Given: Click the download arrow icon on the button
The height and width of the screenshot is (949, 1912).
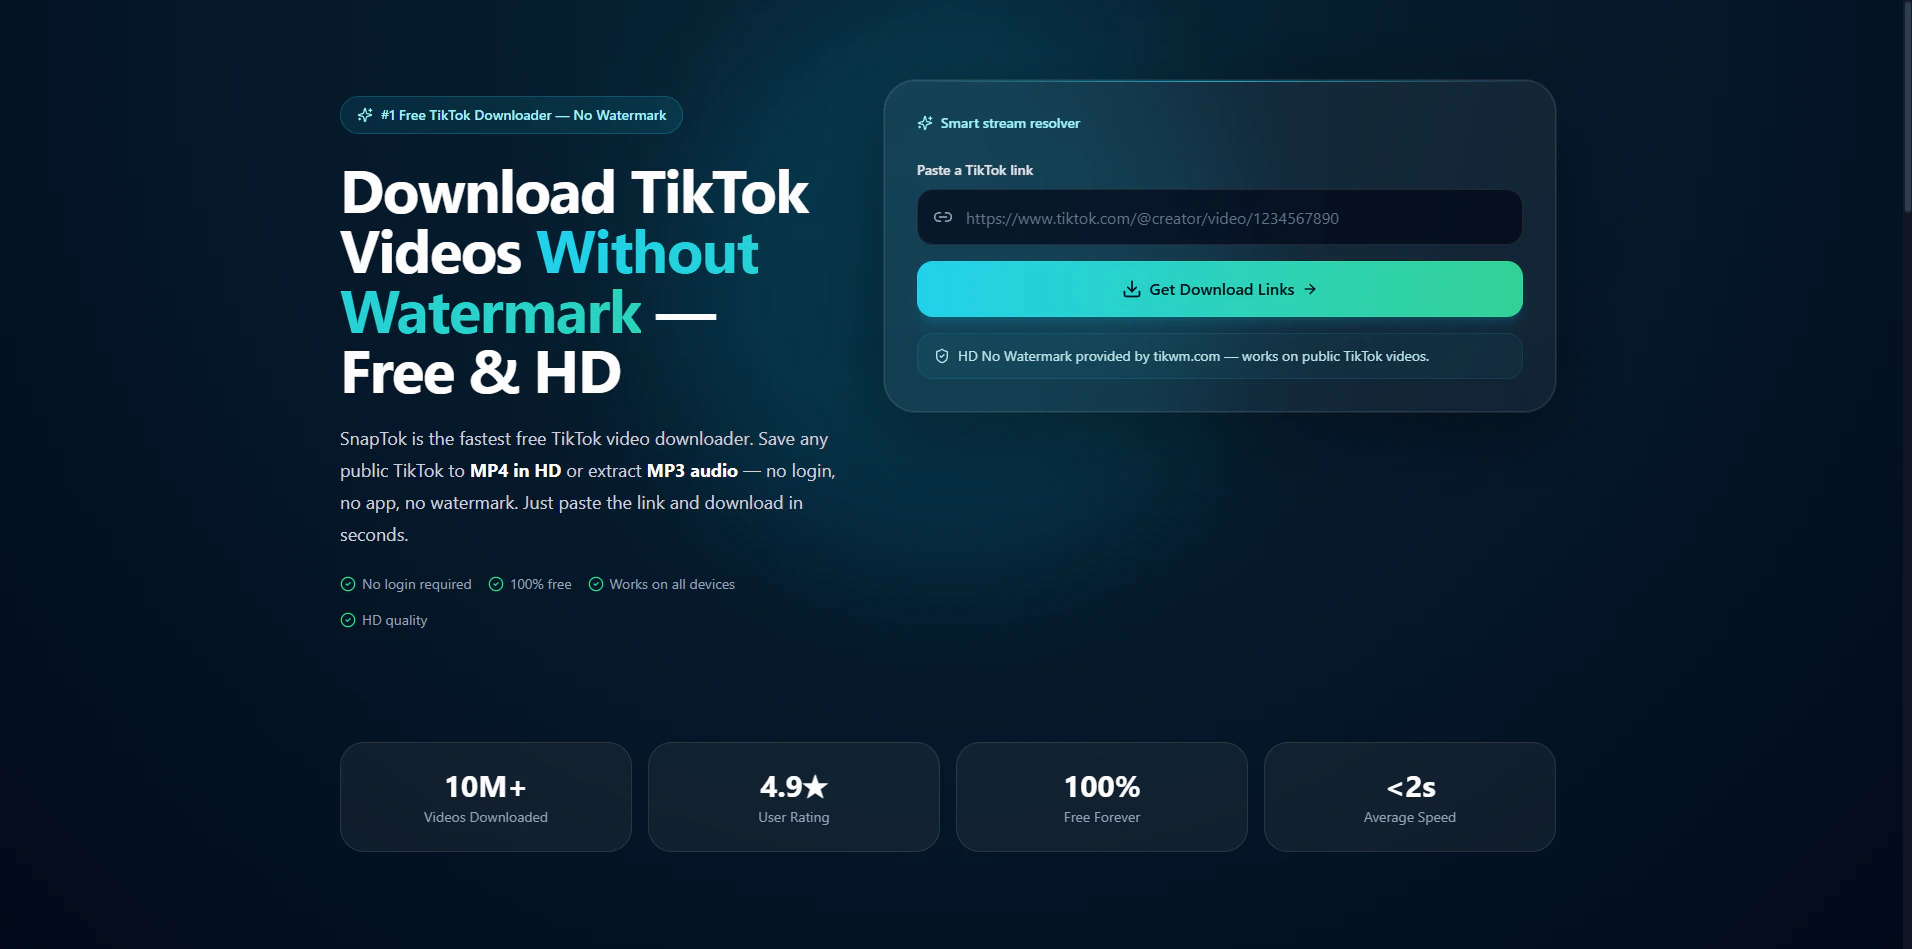Looking at the screenshot, I should [1132, 289].
